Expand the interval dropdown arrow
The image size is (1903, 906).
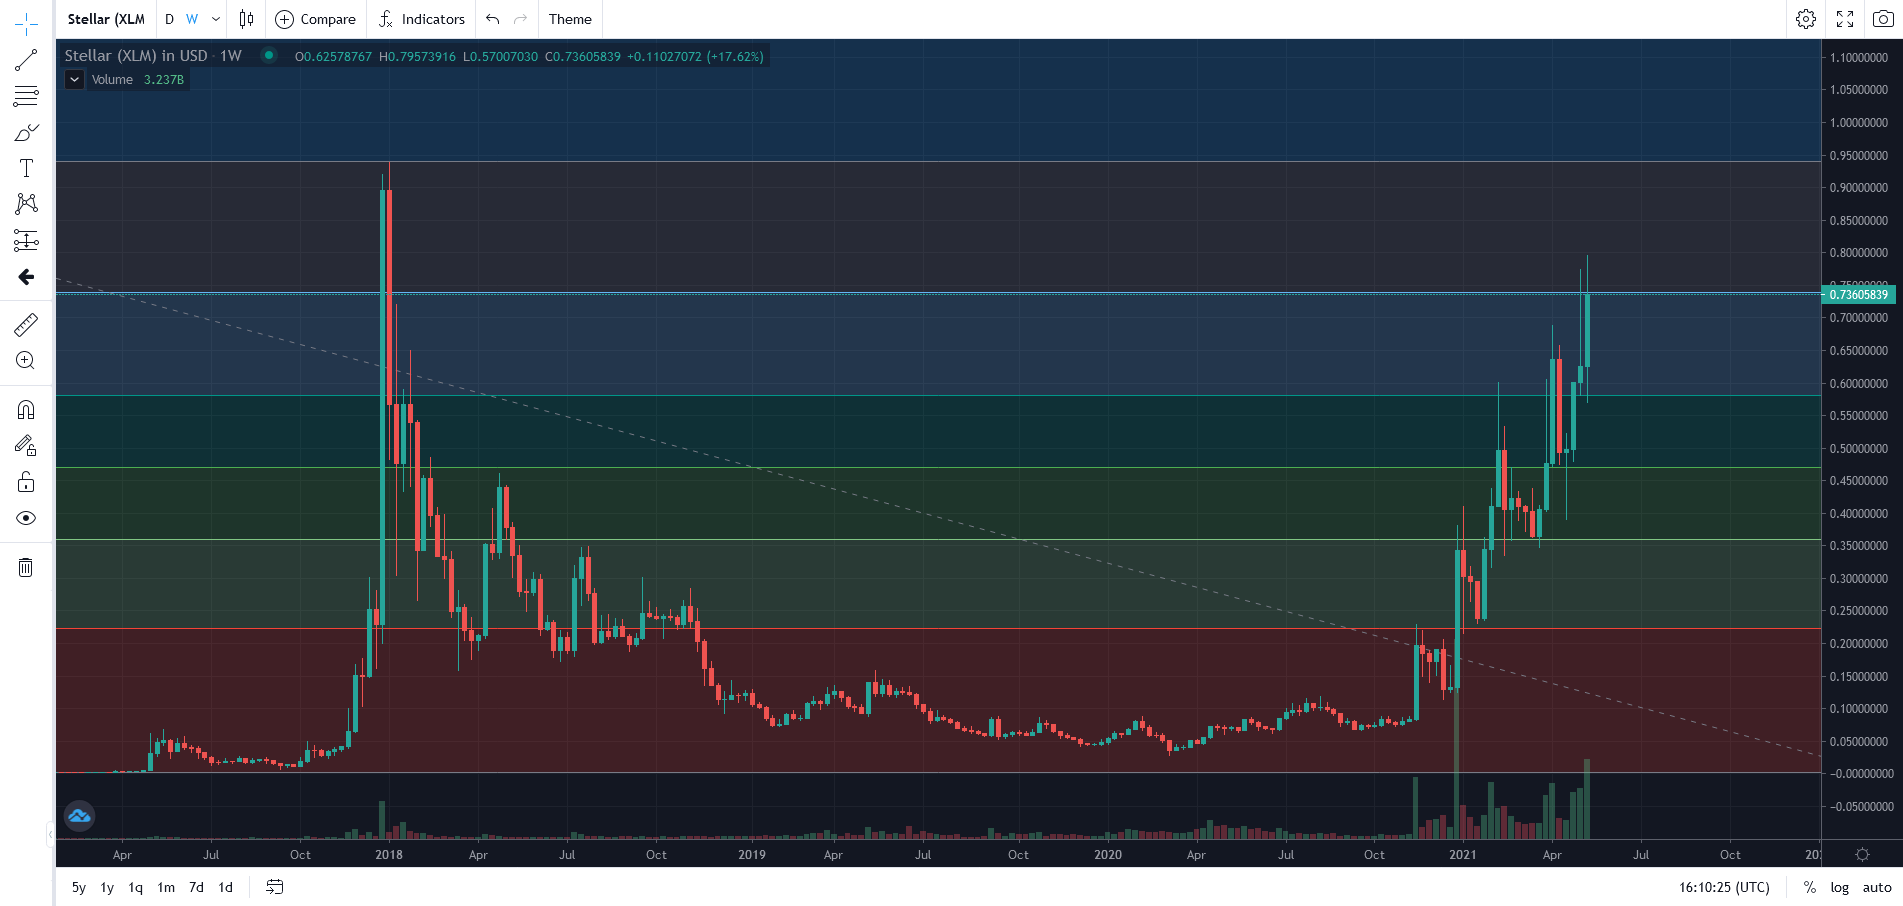click(216, 19)
